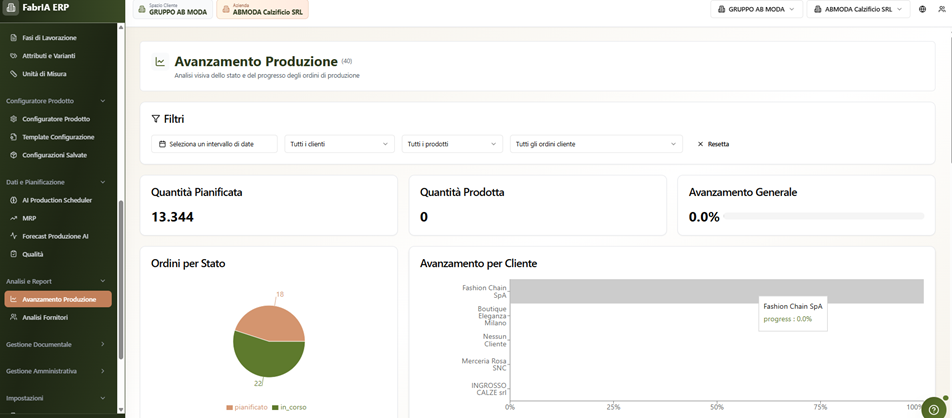Click the Forecast Produzione AI pulse icon
Image resolution: width=952 pixels, height=418 pixels.
(13, 236)
